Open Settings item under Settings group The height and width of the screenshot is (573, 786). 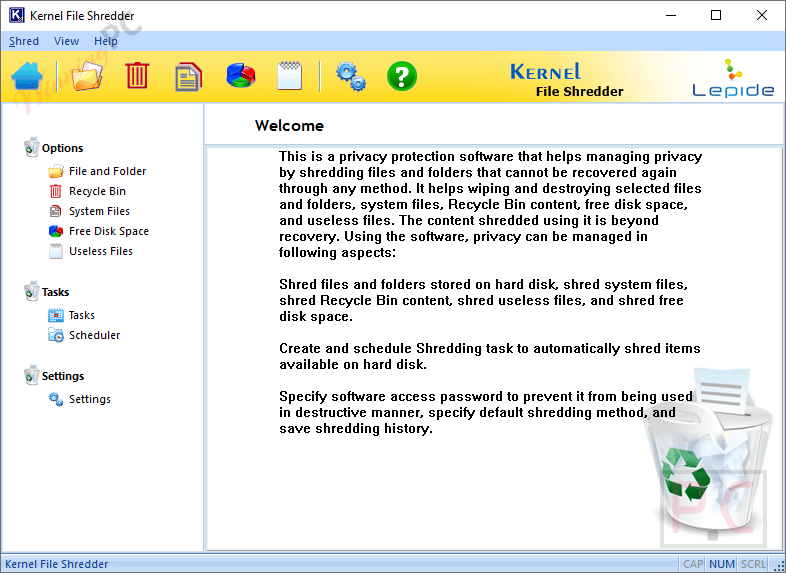(90, 399)
